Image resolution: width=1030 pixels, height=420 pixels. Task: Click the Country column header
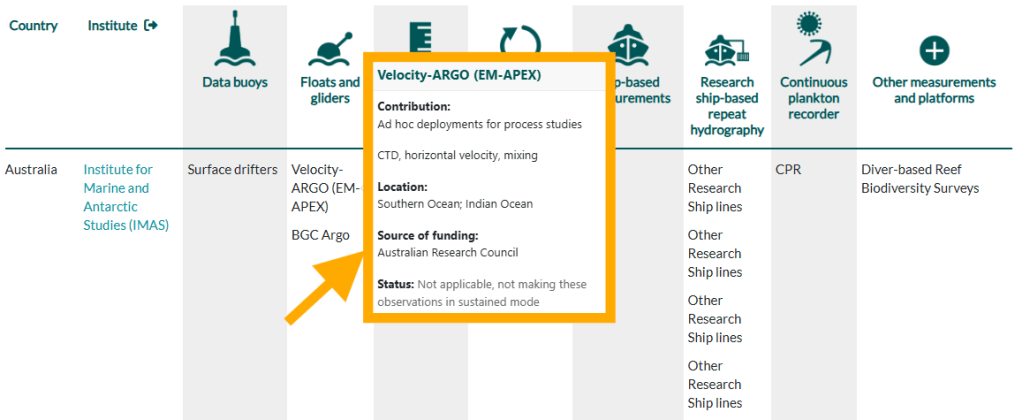click(x=33, y=25)
